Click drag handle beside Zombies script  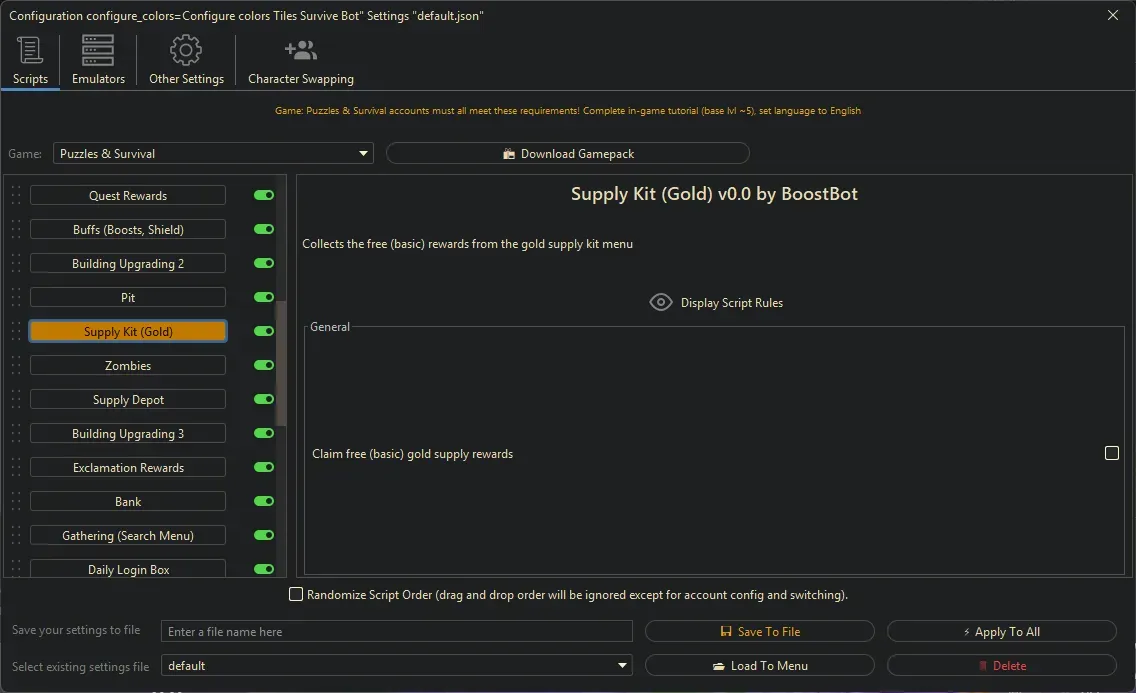click(x=15, y=366)
